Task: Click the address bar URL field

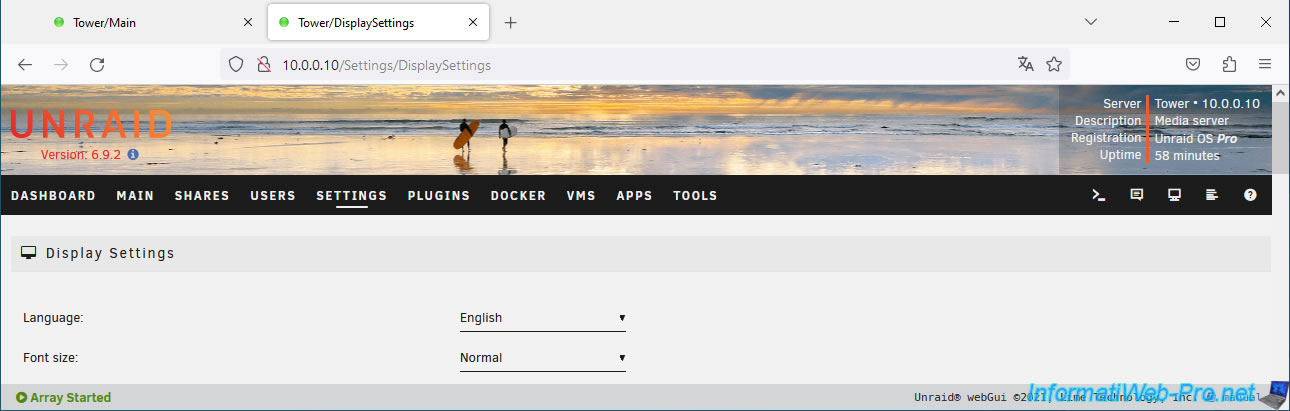Action: tap(640, 64)
